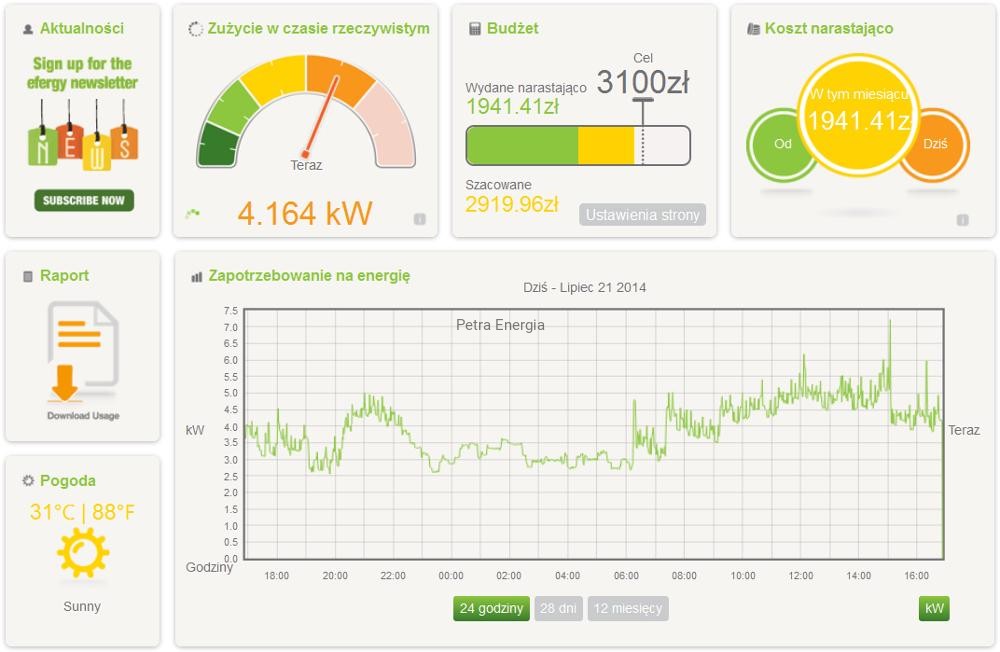Click the W tym miesiącu yellow bubble
The image size is (1000, 652).
click(x=857, y=115)
